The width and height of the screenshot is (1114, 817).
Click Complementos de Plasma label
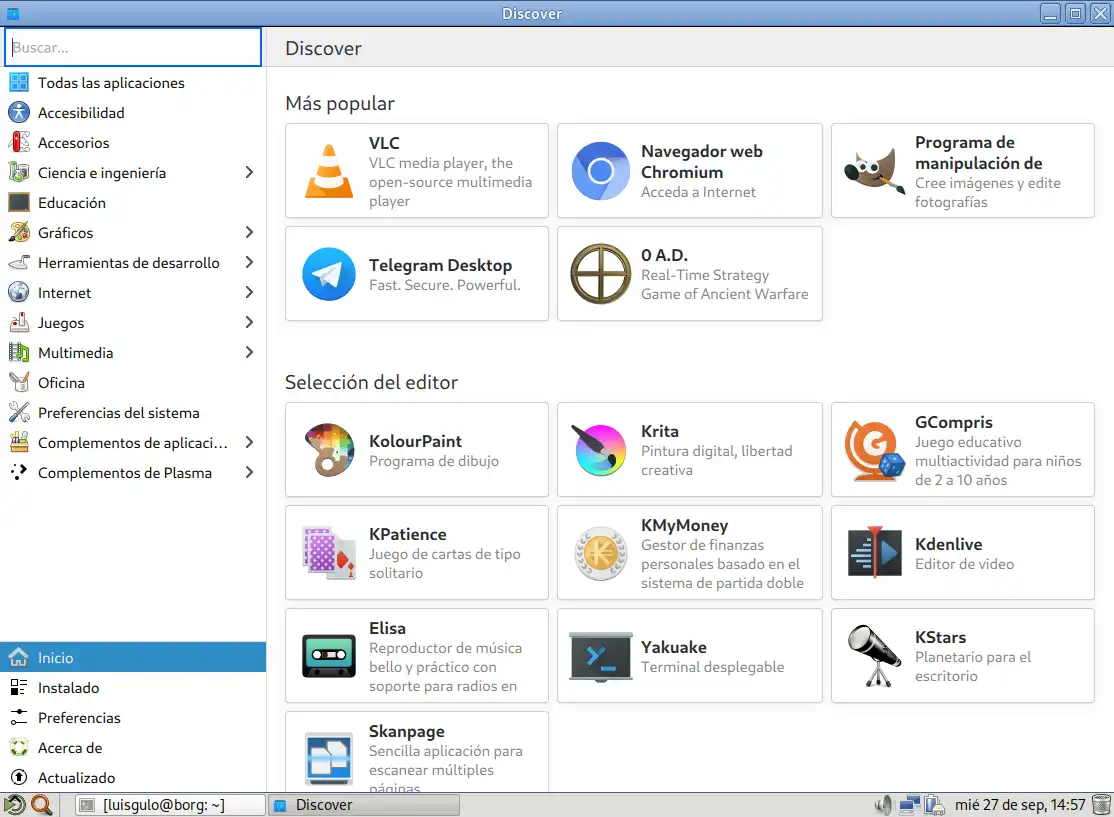[125, 473]
